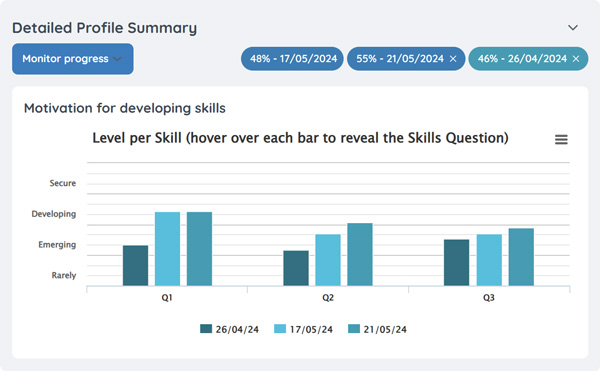Remove the 46% - 26/04/2024 chip
The width and height of the screenshot is (600, 371).
(x=576, y=59)
